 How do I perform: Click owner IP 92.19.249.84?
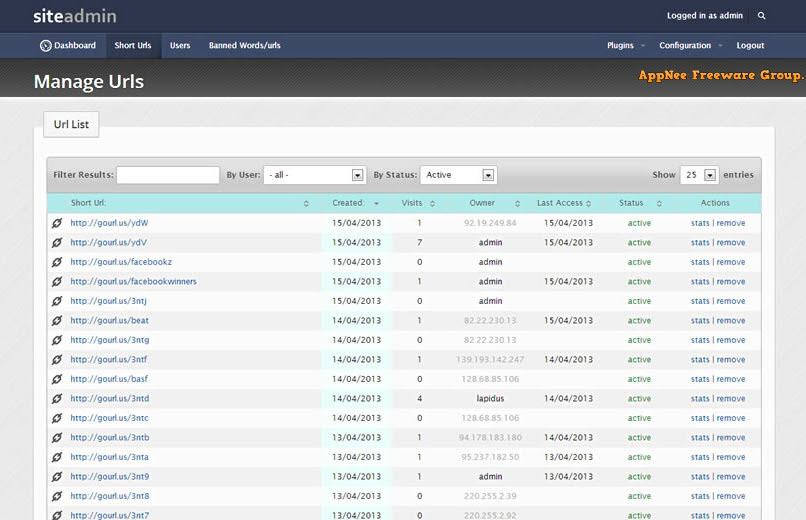point(490,223)
